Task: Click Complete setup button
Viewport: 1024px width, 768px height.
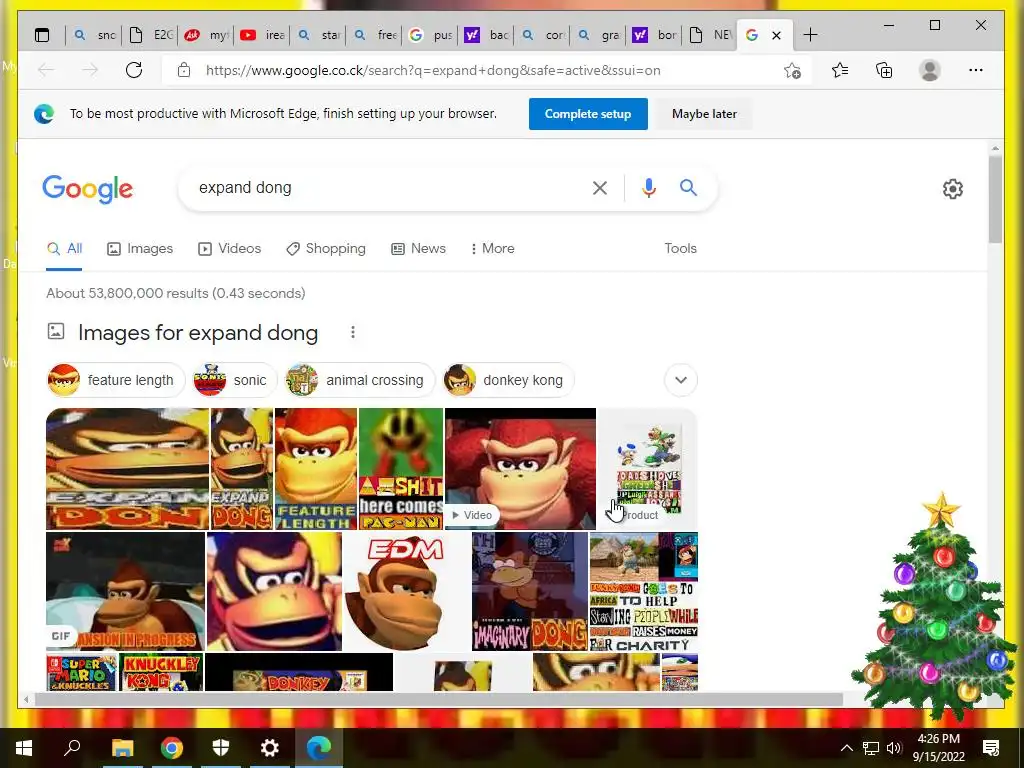Action: coord(588,114)
